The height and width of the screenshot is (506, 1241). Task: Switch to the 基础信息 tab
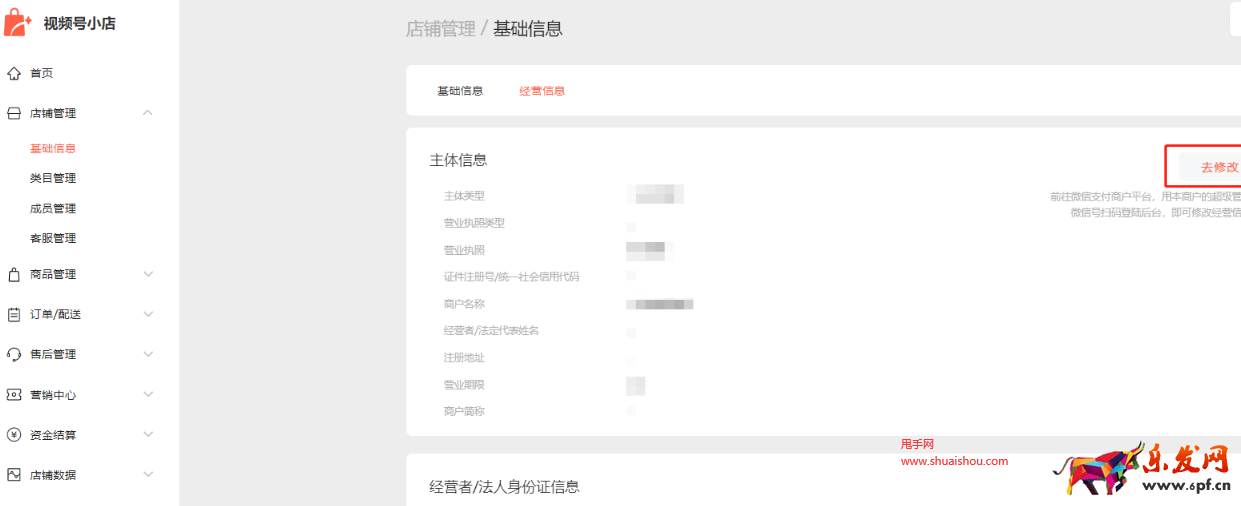pyautogui.click(x=460, y=91)
